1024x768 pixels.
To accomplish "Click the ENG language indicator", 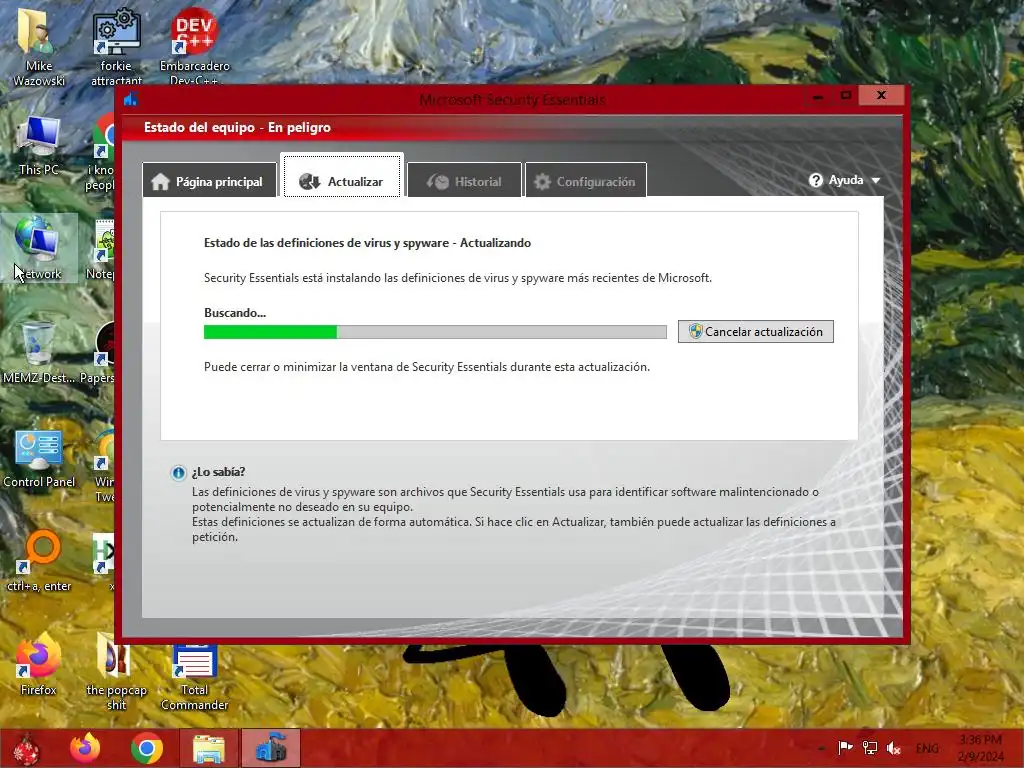I will pos(927,748).
